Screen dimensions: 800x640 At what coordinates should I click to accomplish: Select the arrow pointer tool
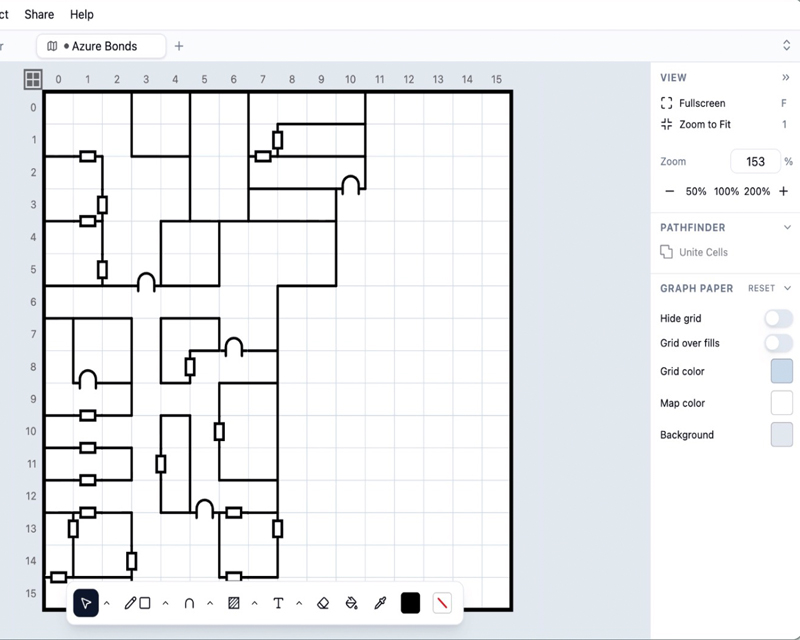point(86,603)
